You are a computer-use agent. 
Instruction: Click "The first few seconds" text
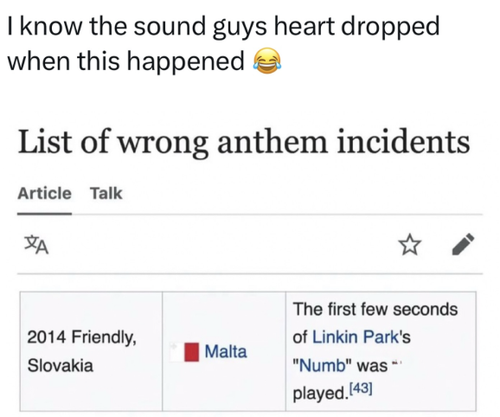point(375,309)
